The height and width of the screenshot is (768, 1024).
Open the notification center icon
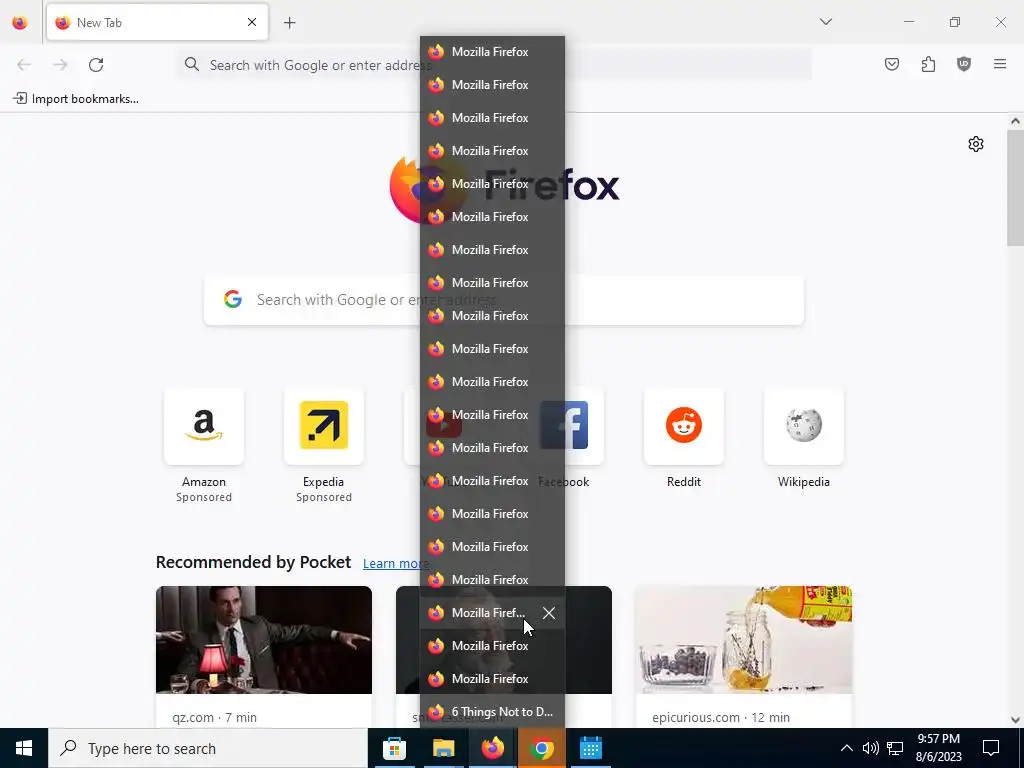991,748
